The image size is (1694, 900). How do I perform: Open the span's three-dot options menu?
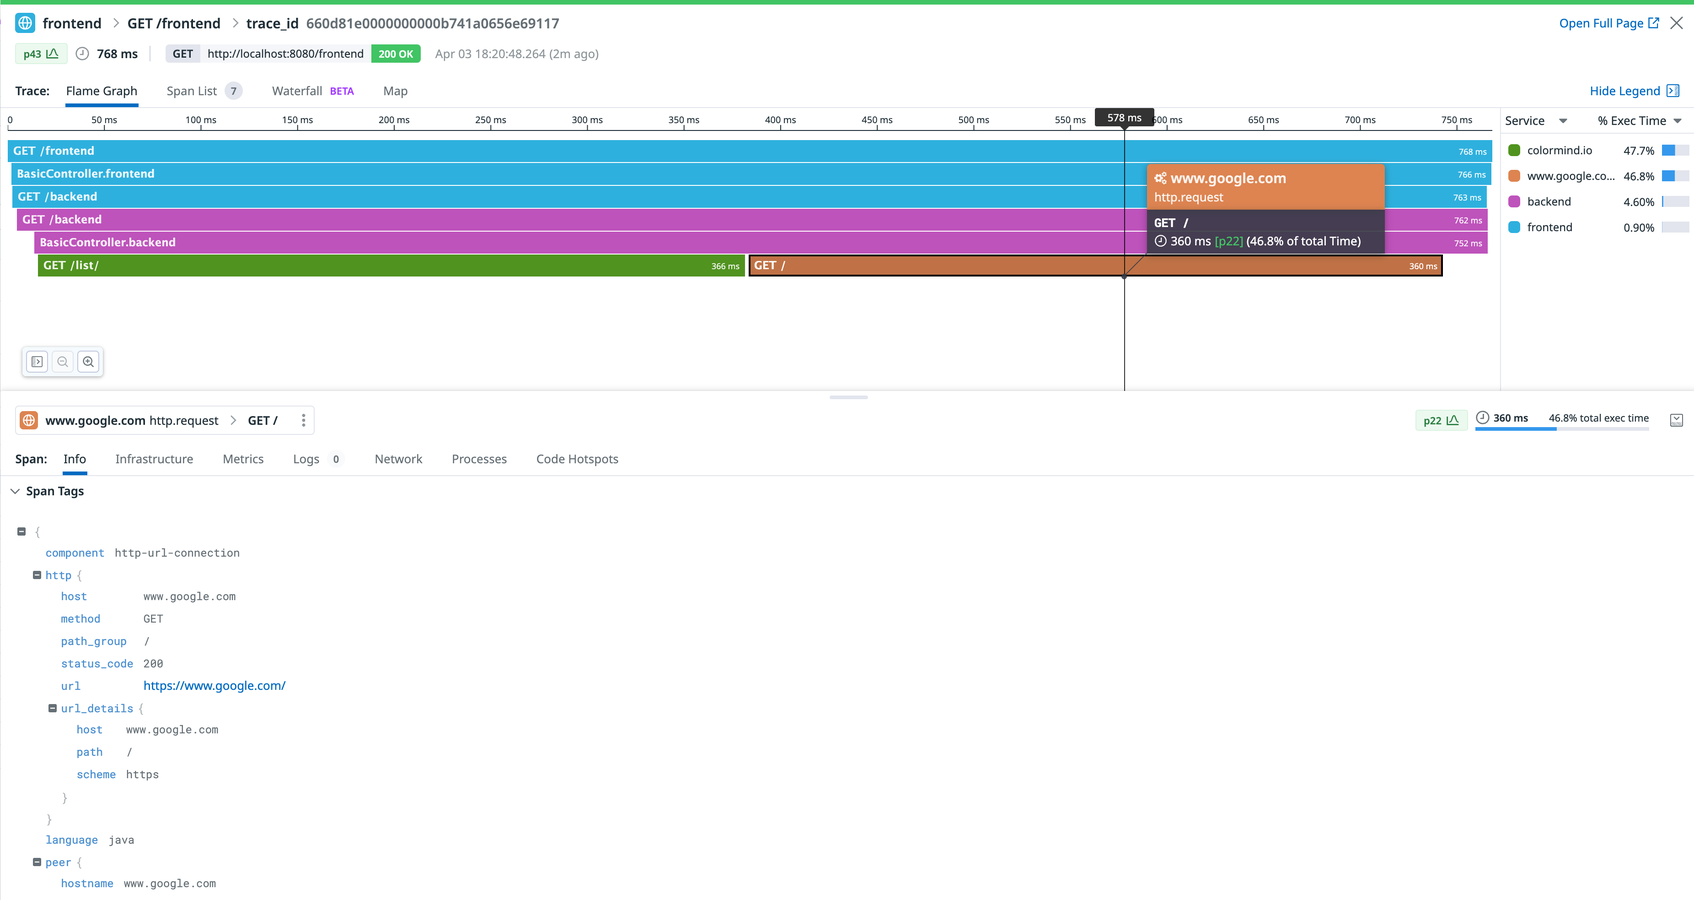(x=303, y=421)
